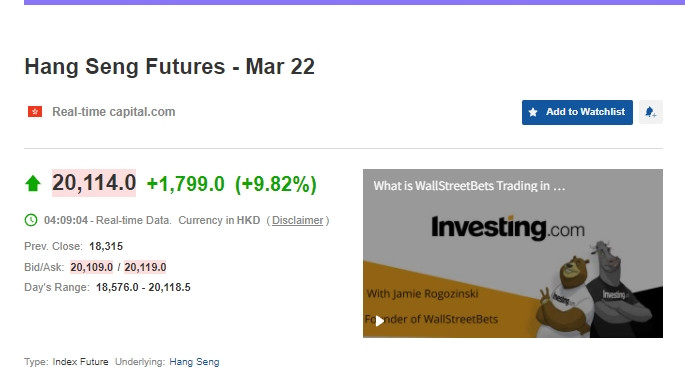Open the Hang Seng underlying link
The width and height of the screenshot is (685, 367).
194,362
